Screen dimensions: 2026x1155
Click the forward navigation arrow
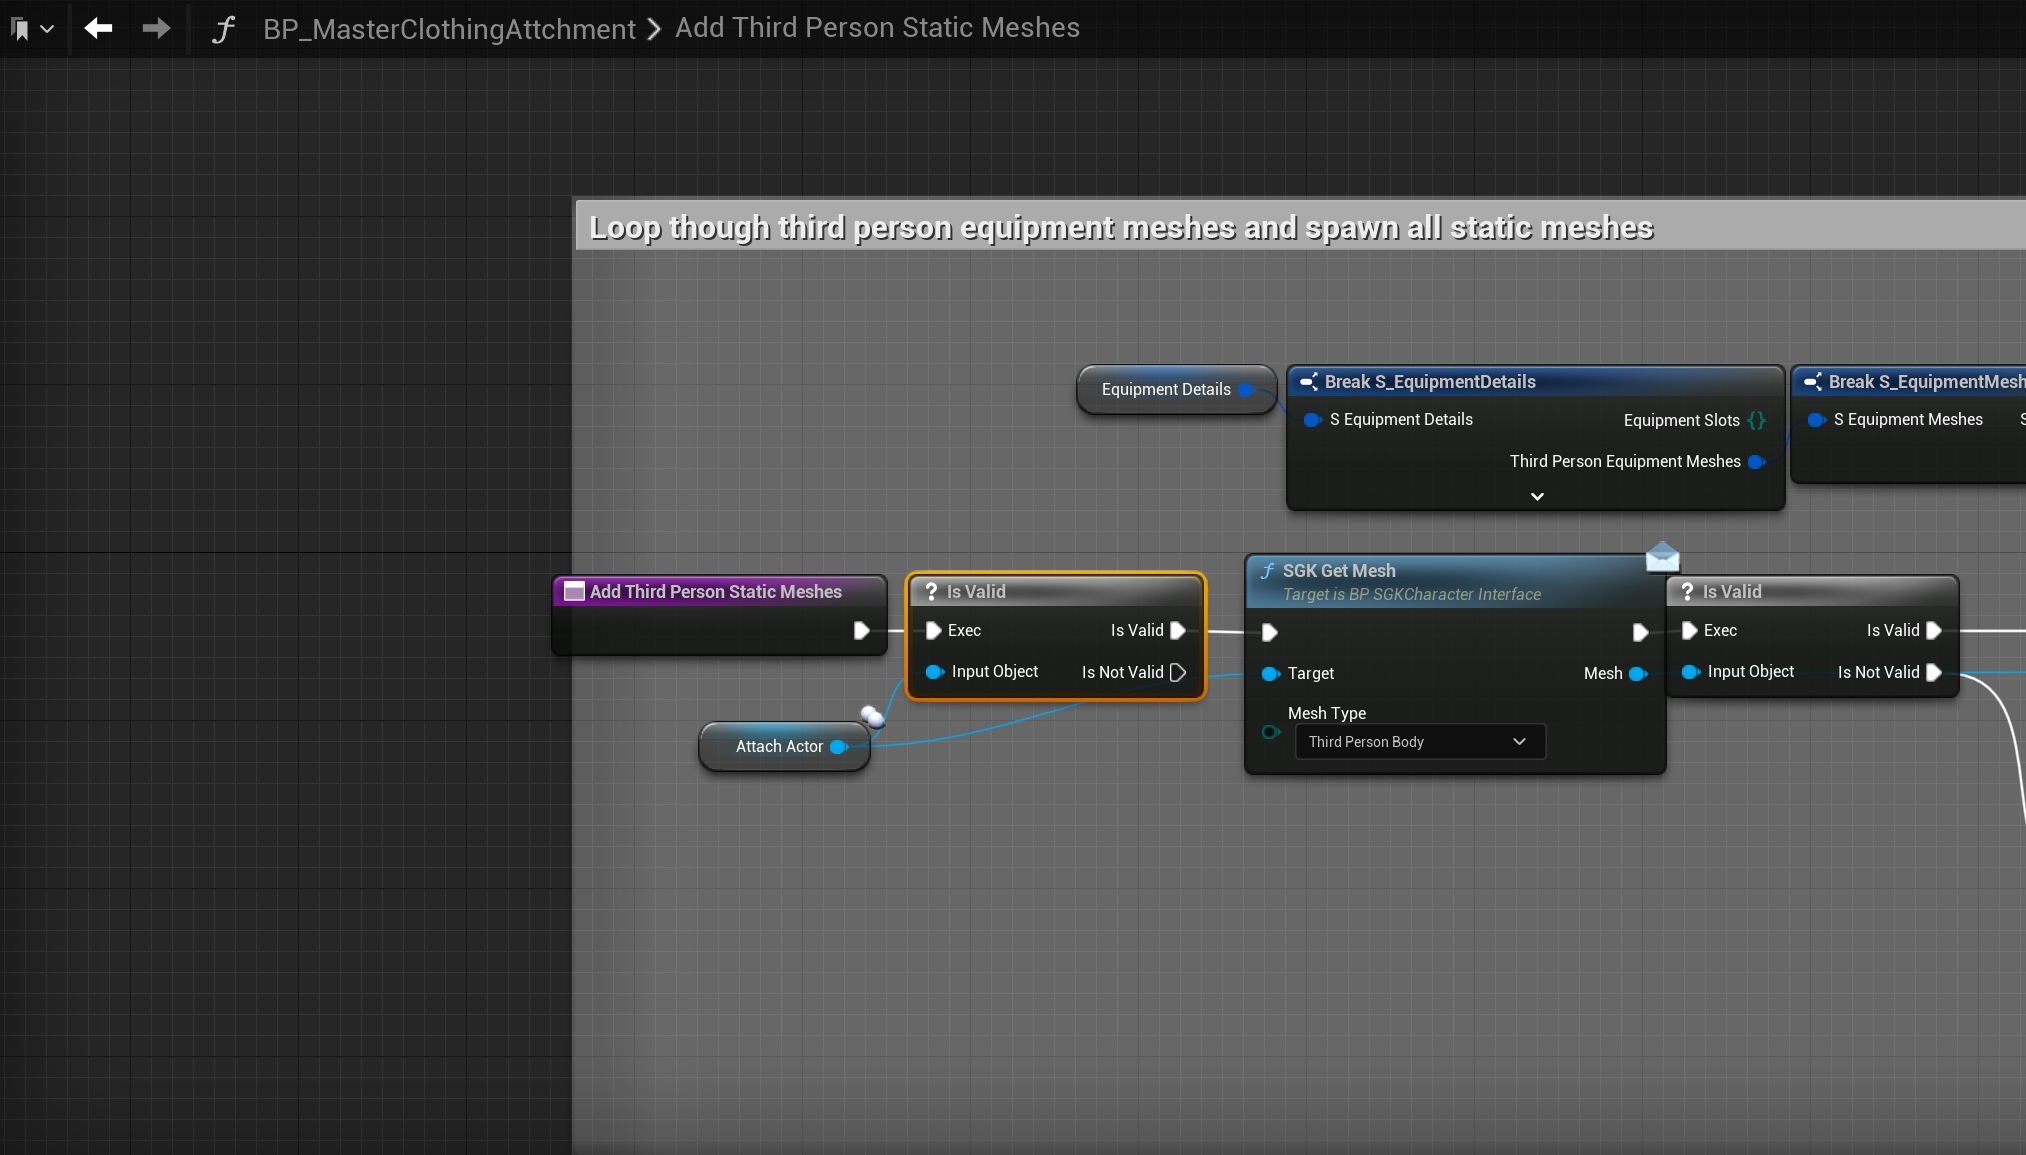156,28
